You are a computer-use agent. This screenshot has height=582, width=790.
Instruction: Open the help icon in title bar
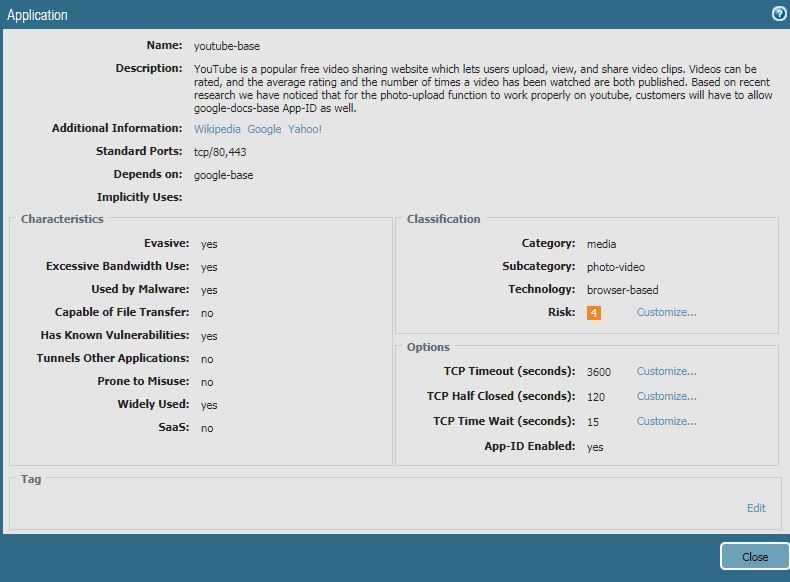click(779, 14)
